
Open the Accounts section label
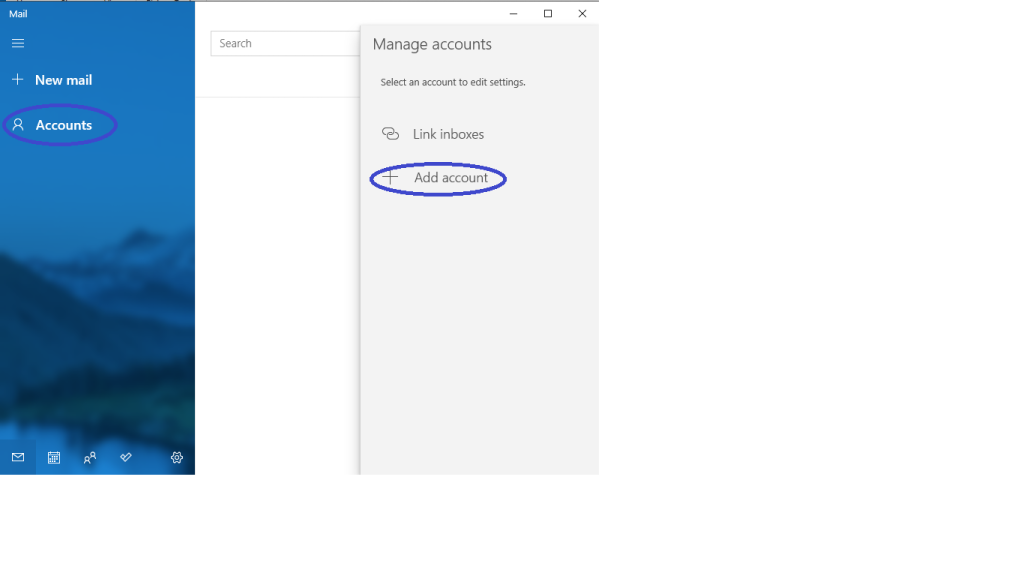[x=64, y=125]
